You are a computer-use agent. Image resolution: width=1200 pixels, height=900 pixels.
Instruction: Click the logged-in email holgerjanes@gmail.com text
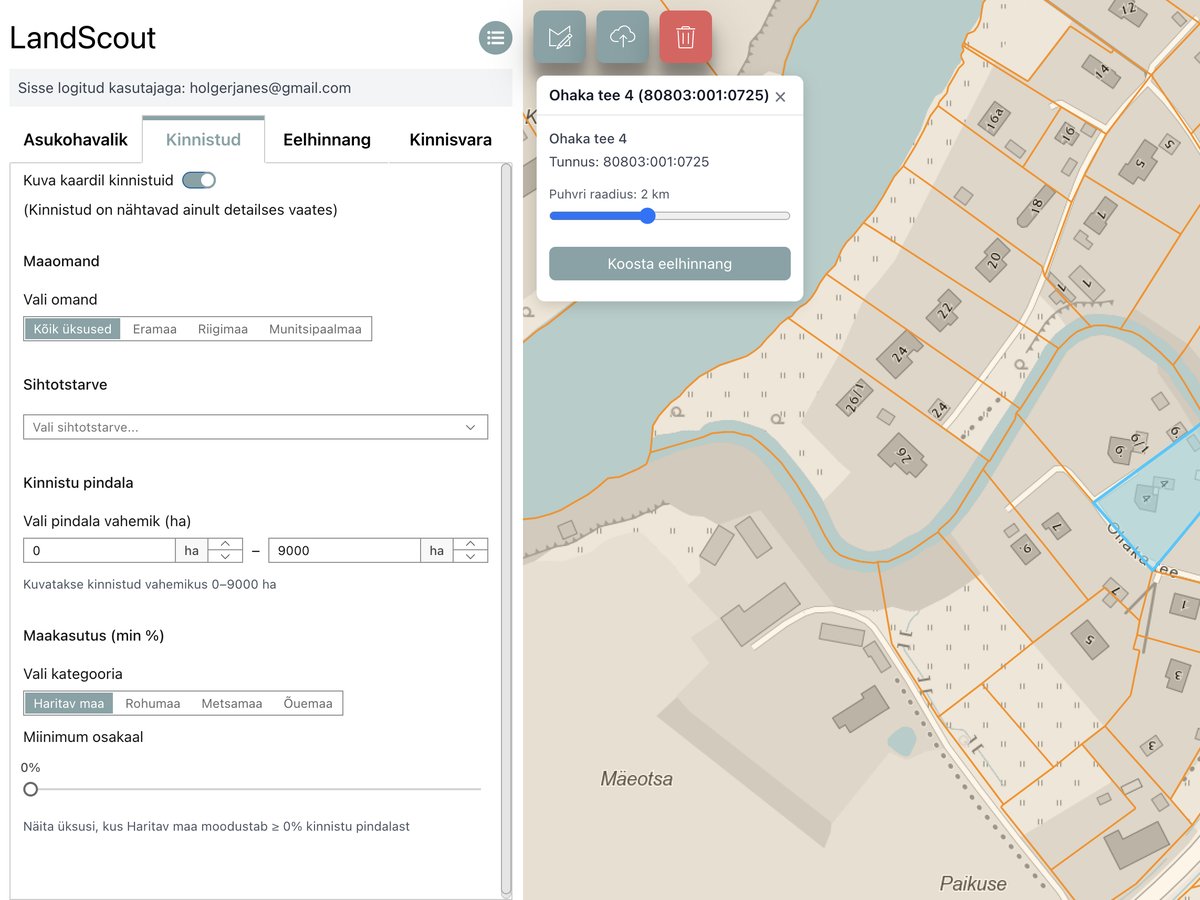click(x=270, y=88)
